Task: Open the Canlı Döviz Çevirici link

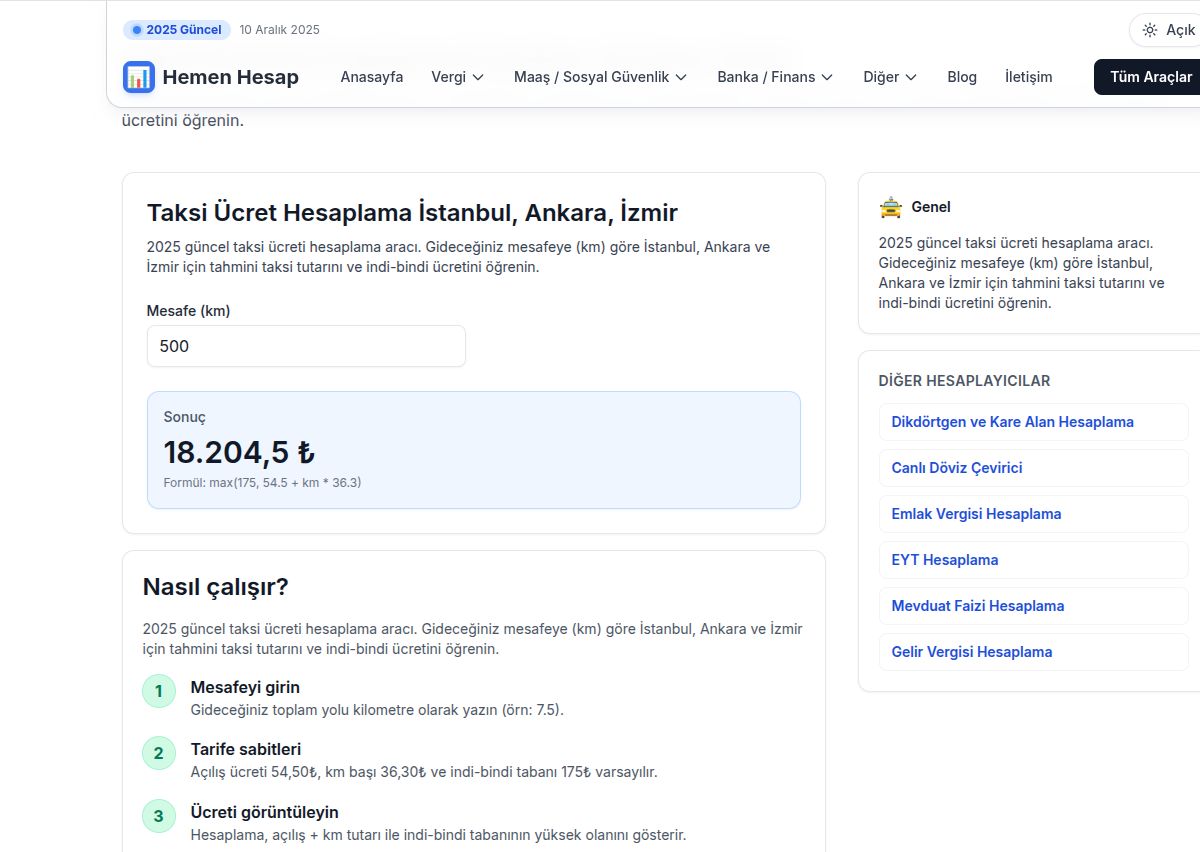Action: point(956,467)
